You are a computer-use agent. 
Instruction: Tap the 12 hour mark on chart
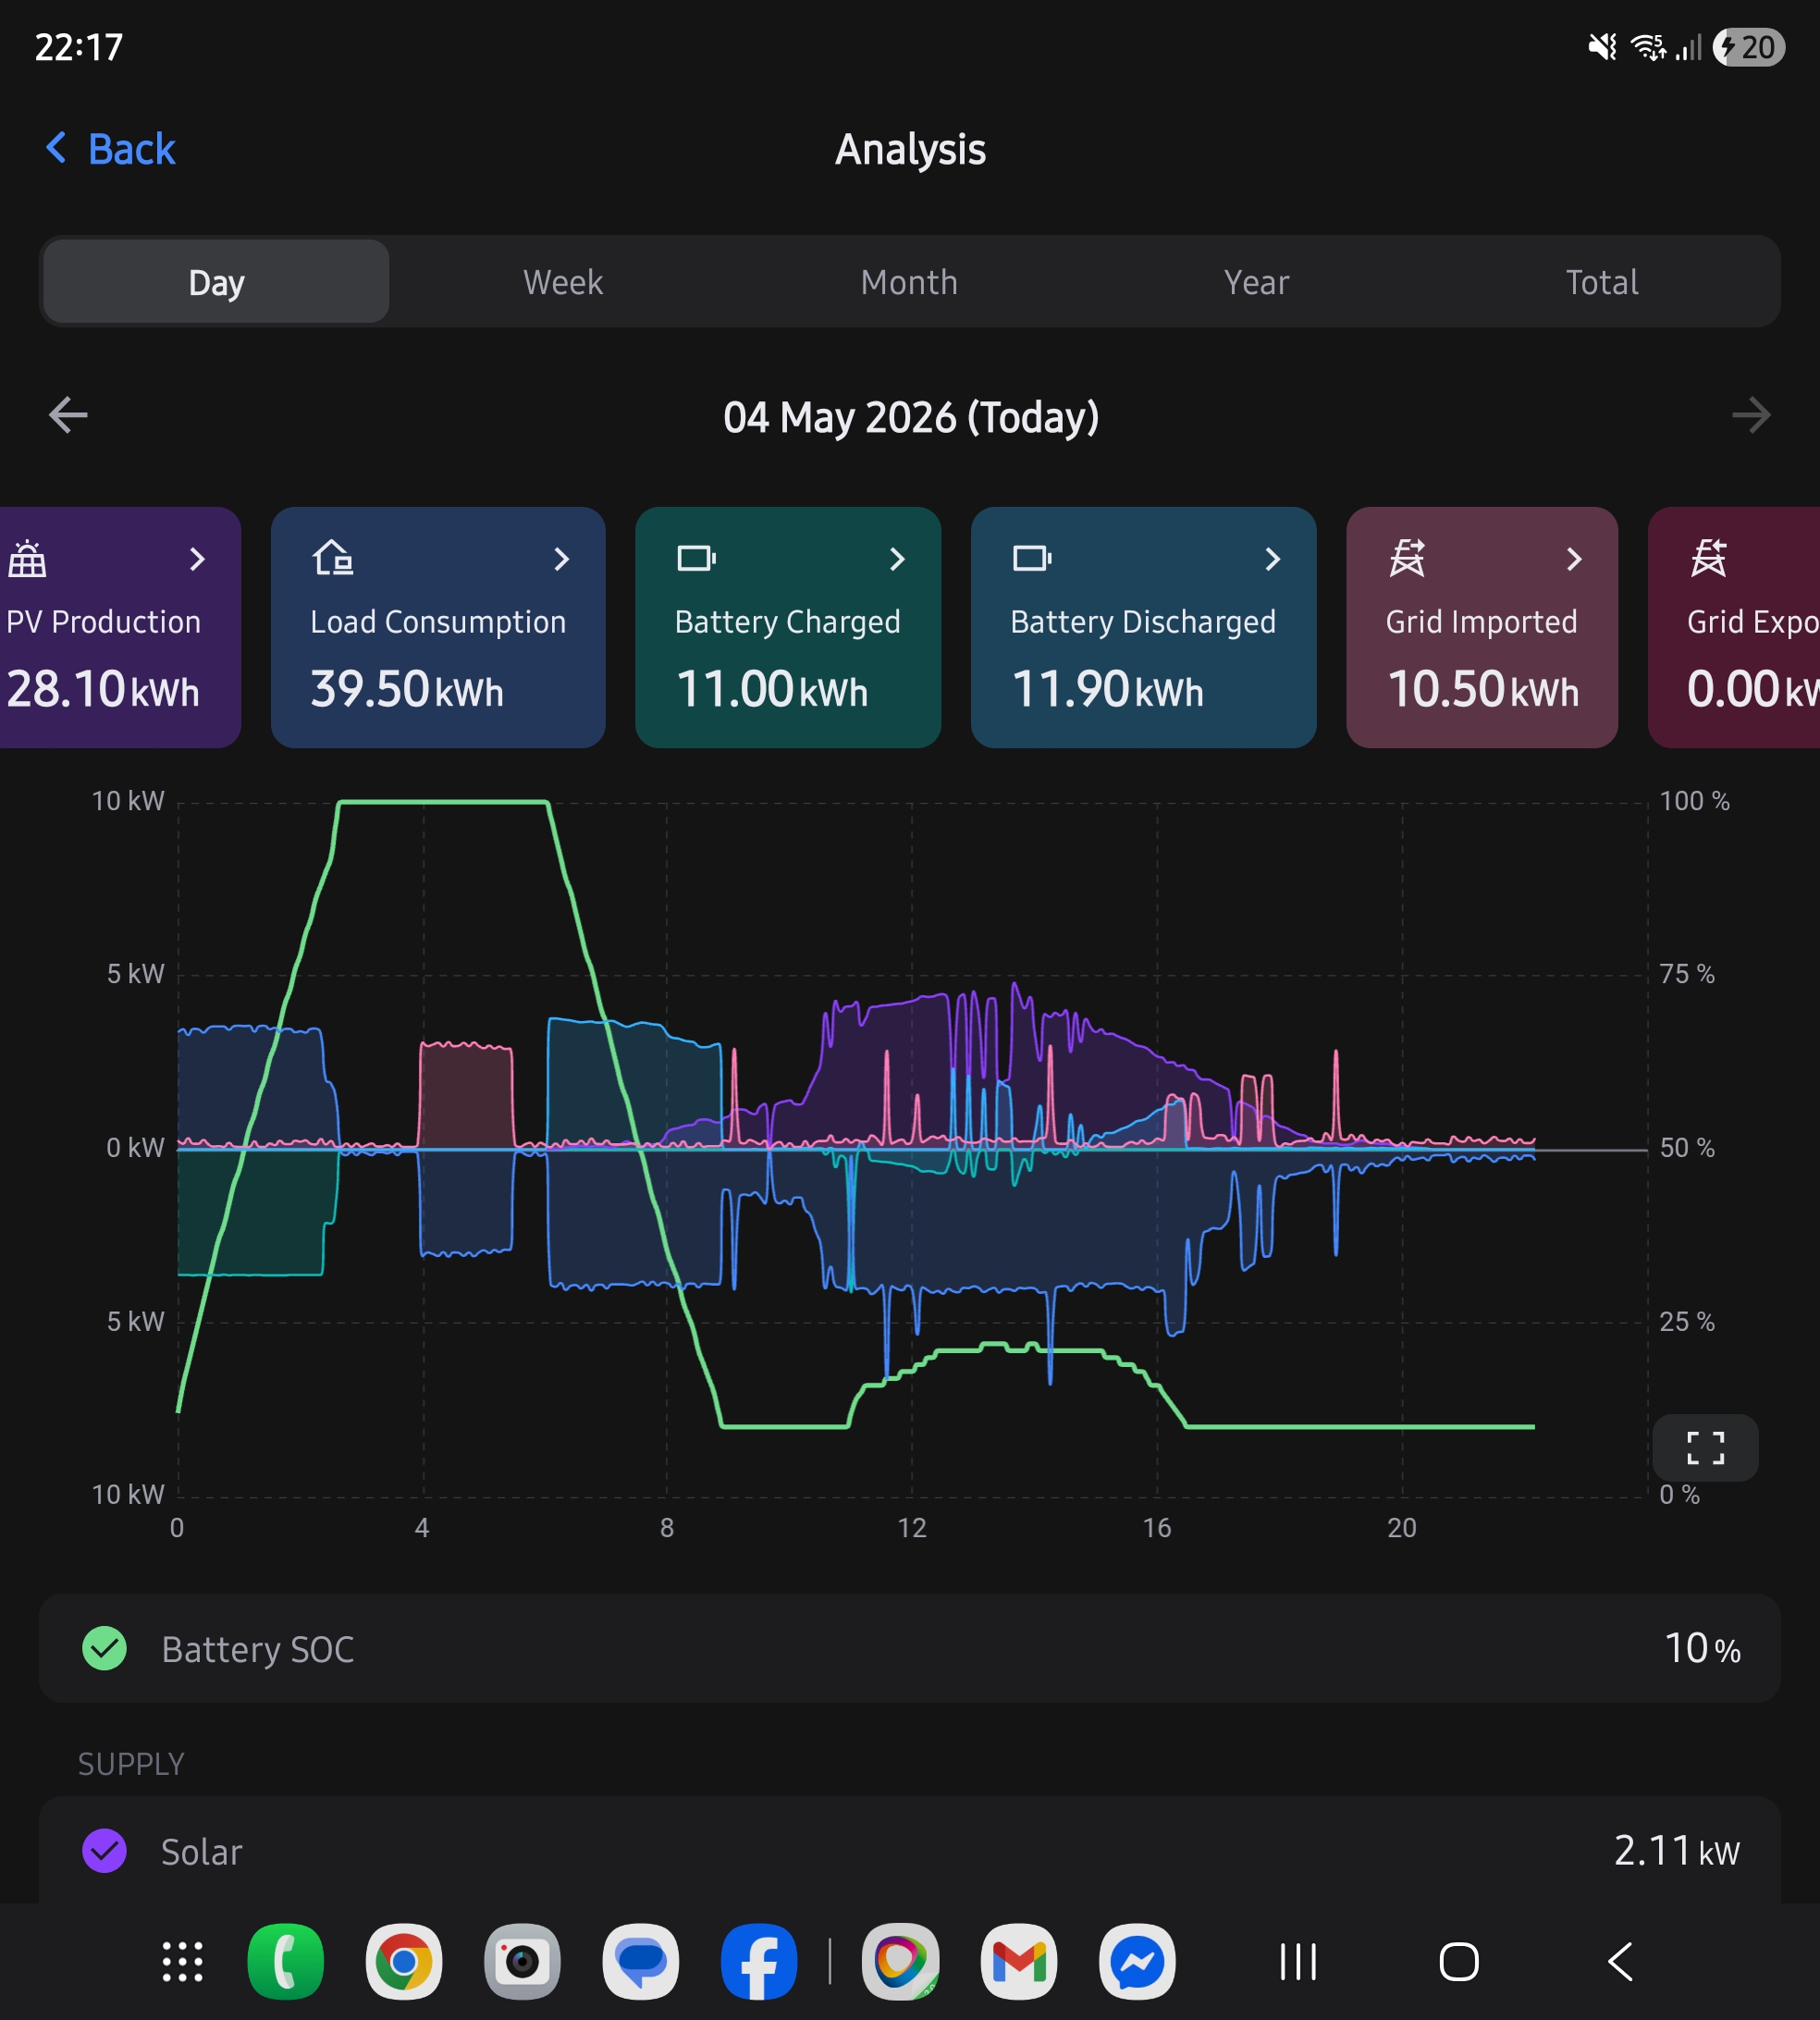tap(912, 1527)
